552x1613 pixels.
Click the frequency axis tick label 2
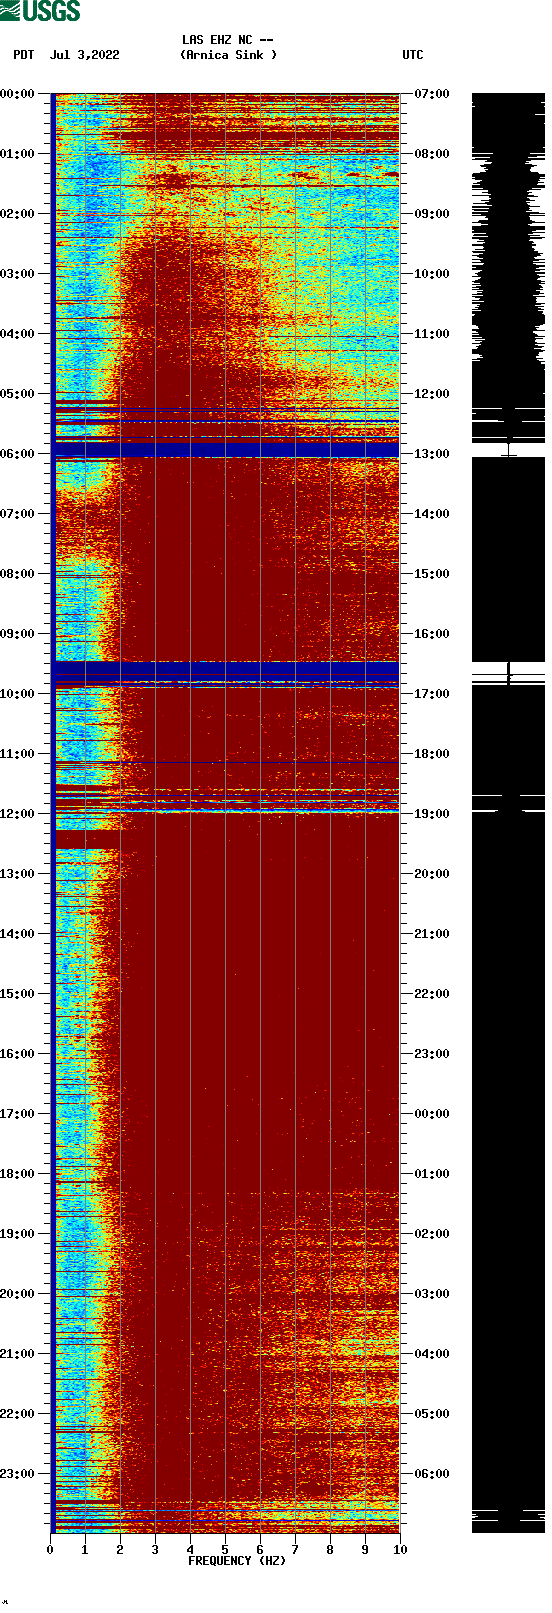point(120,1550)
